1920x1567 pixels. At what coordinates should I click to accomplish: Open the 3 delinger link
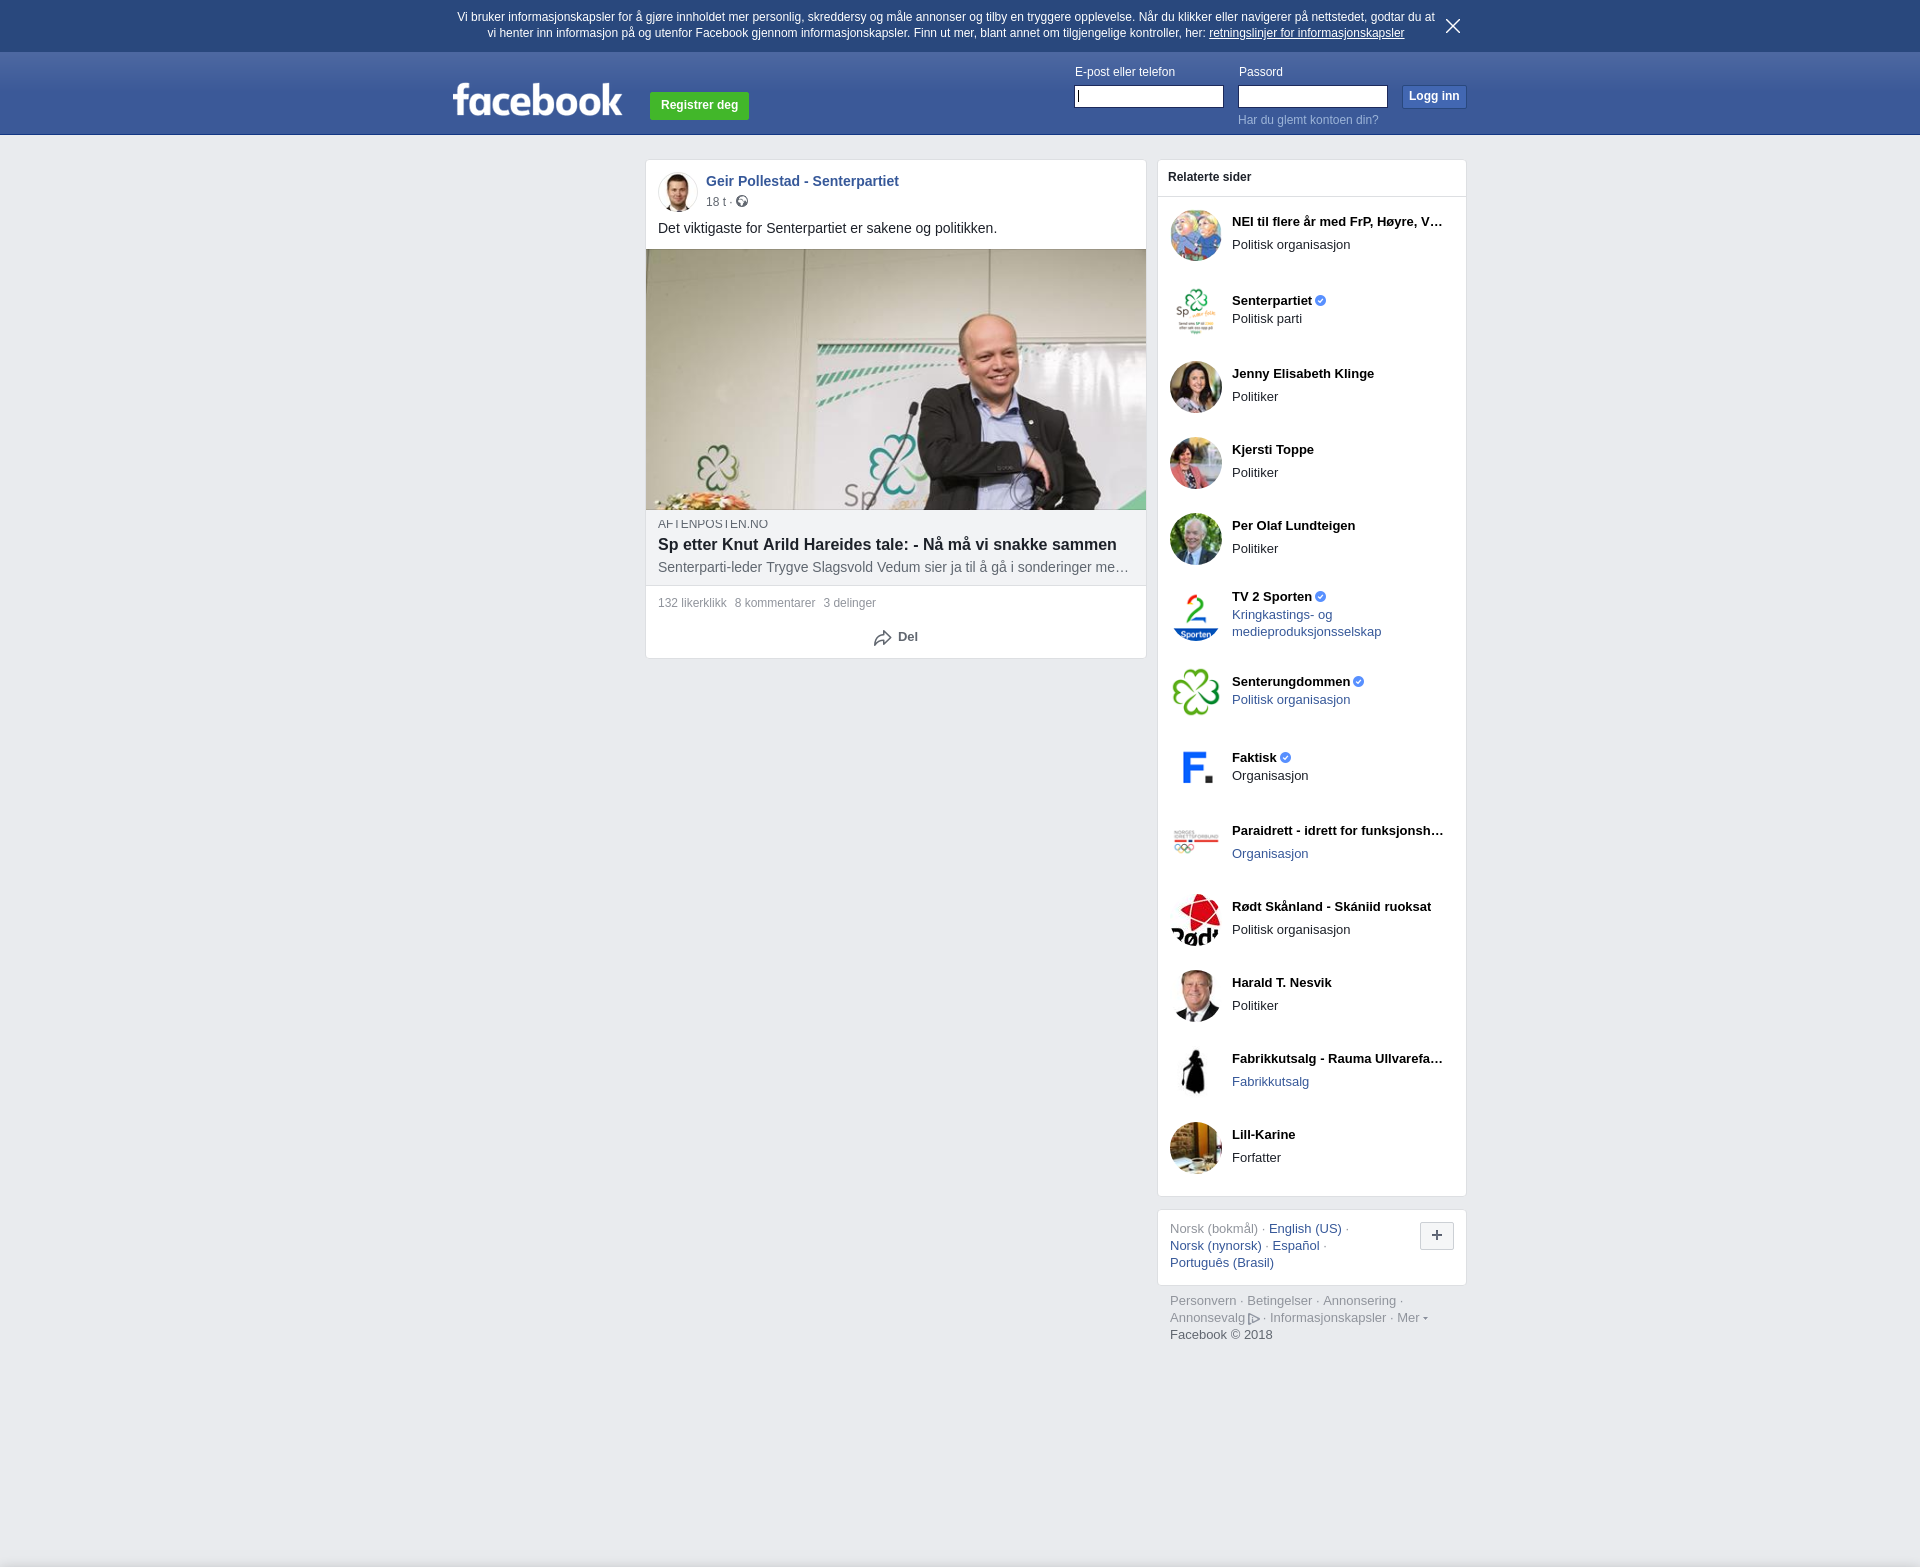point(849,603)
